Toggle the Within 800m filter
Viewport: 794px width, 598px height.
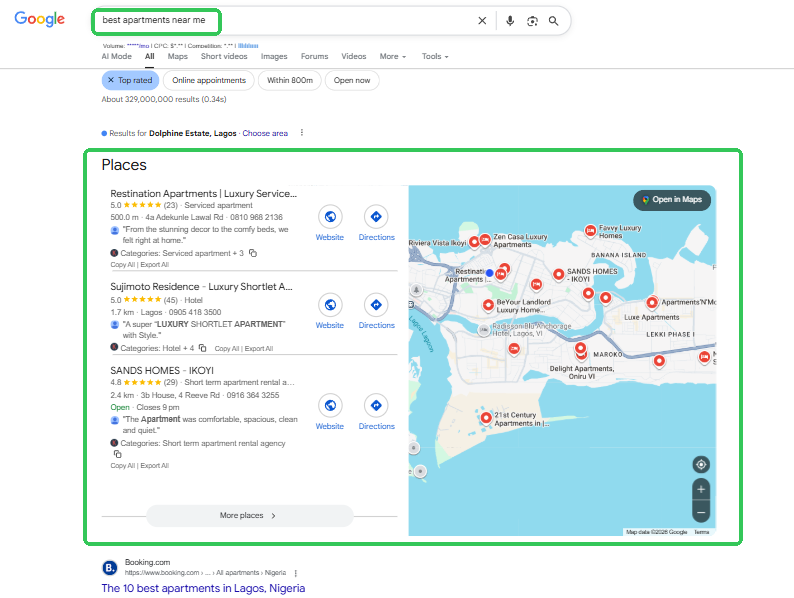coord(290,80)
